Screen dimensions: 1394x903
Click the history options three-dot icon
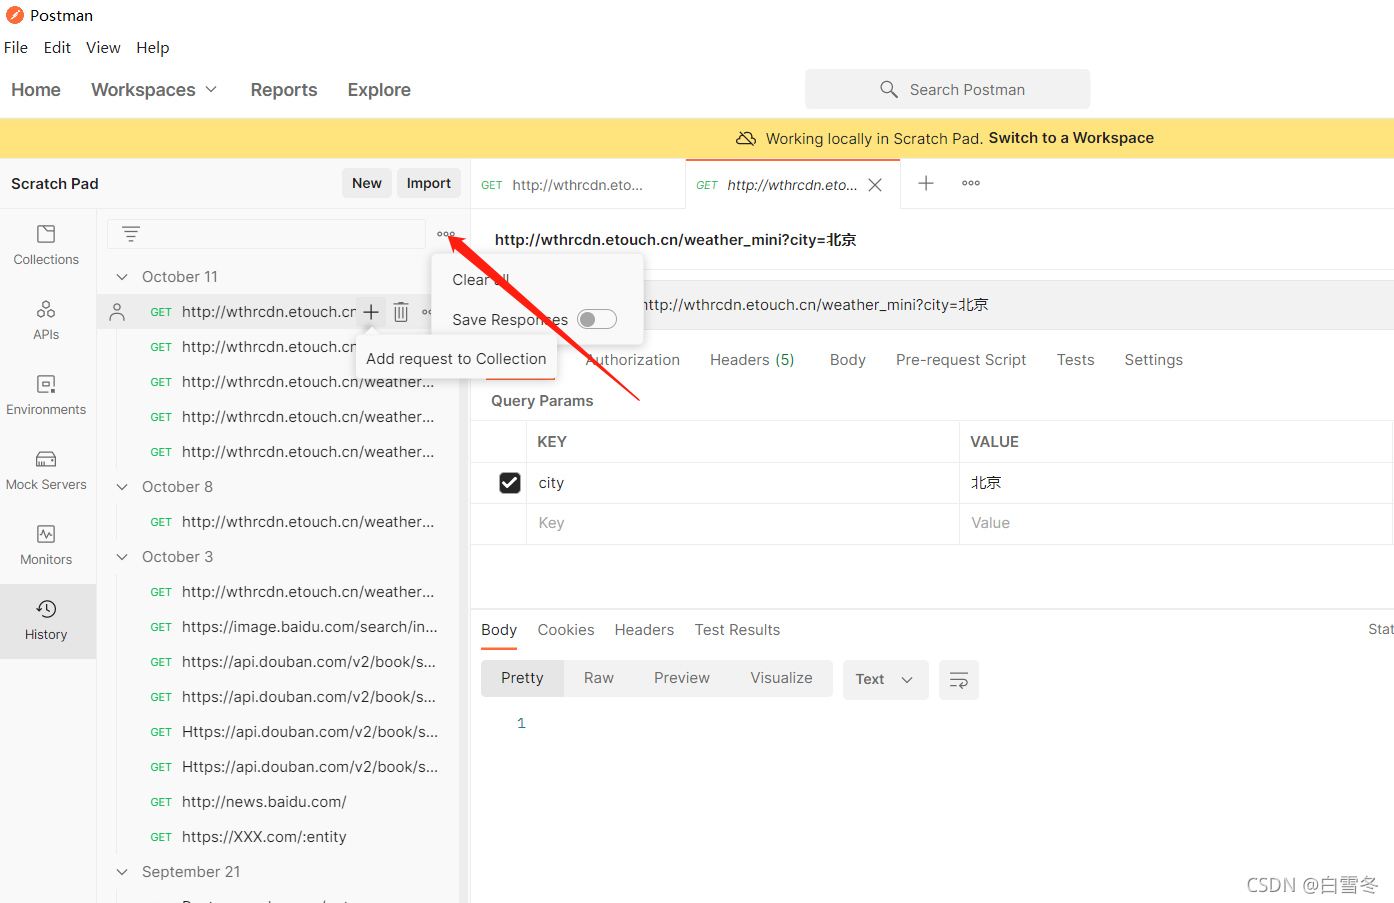coord(446,234)
